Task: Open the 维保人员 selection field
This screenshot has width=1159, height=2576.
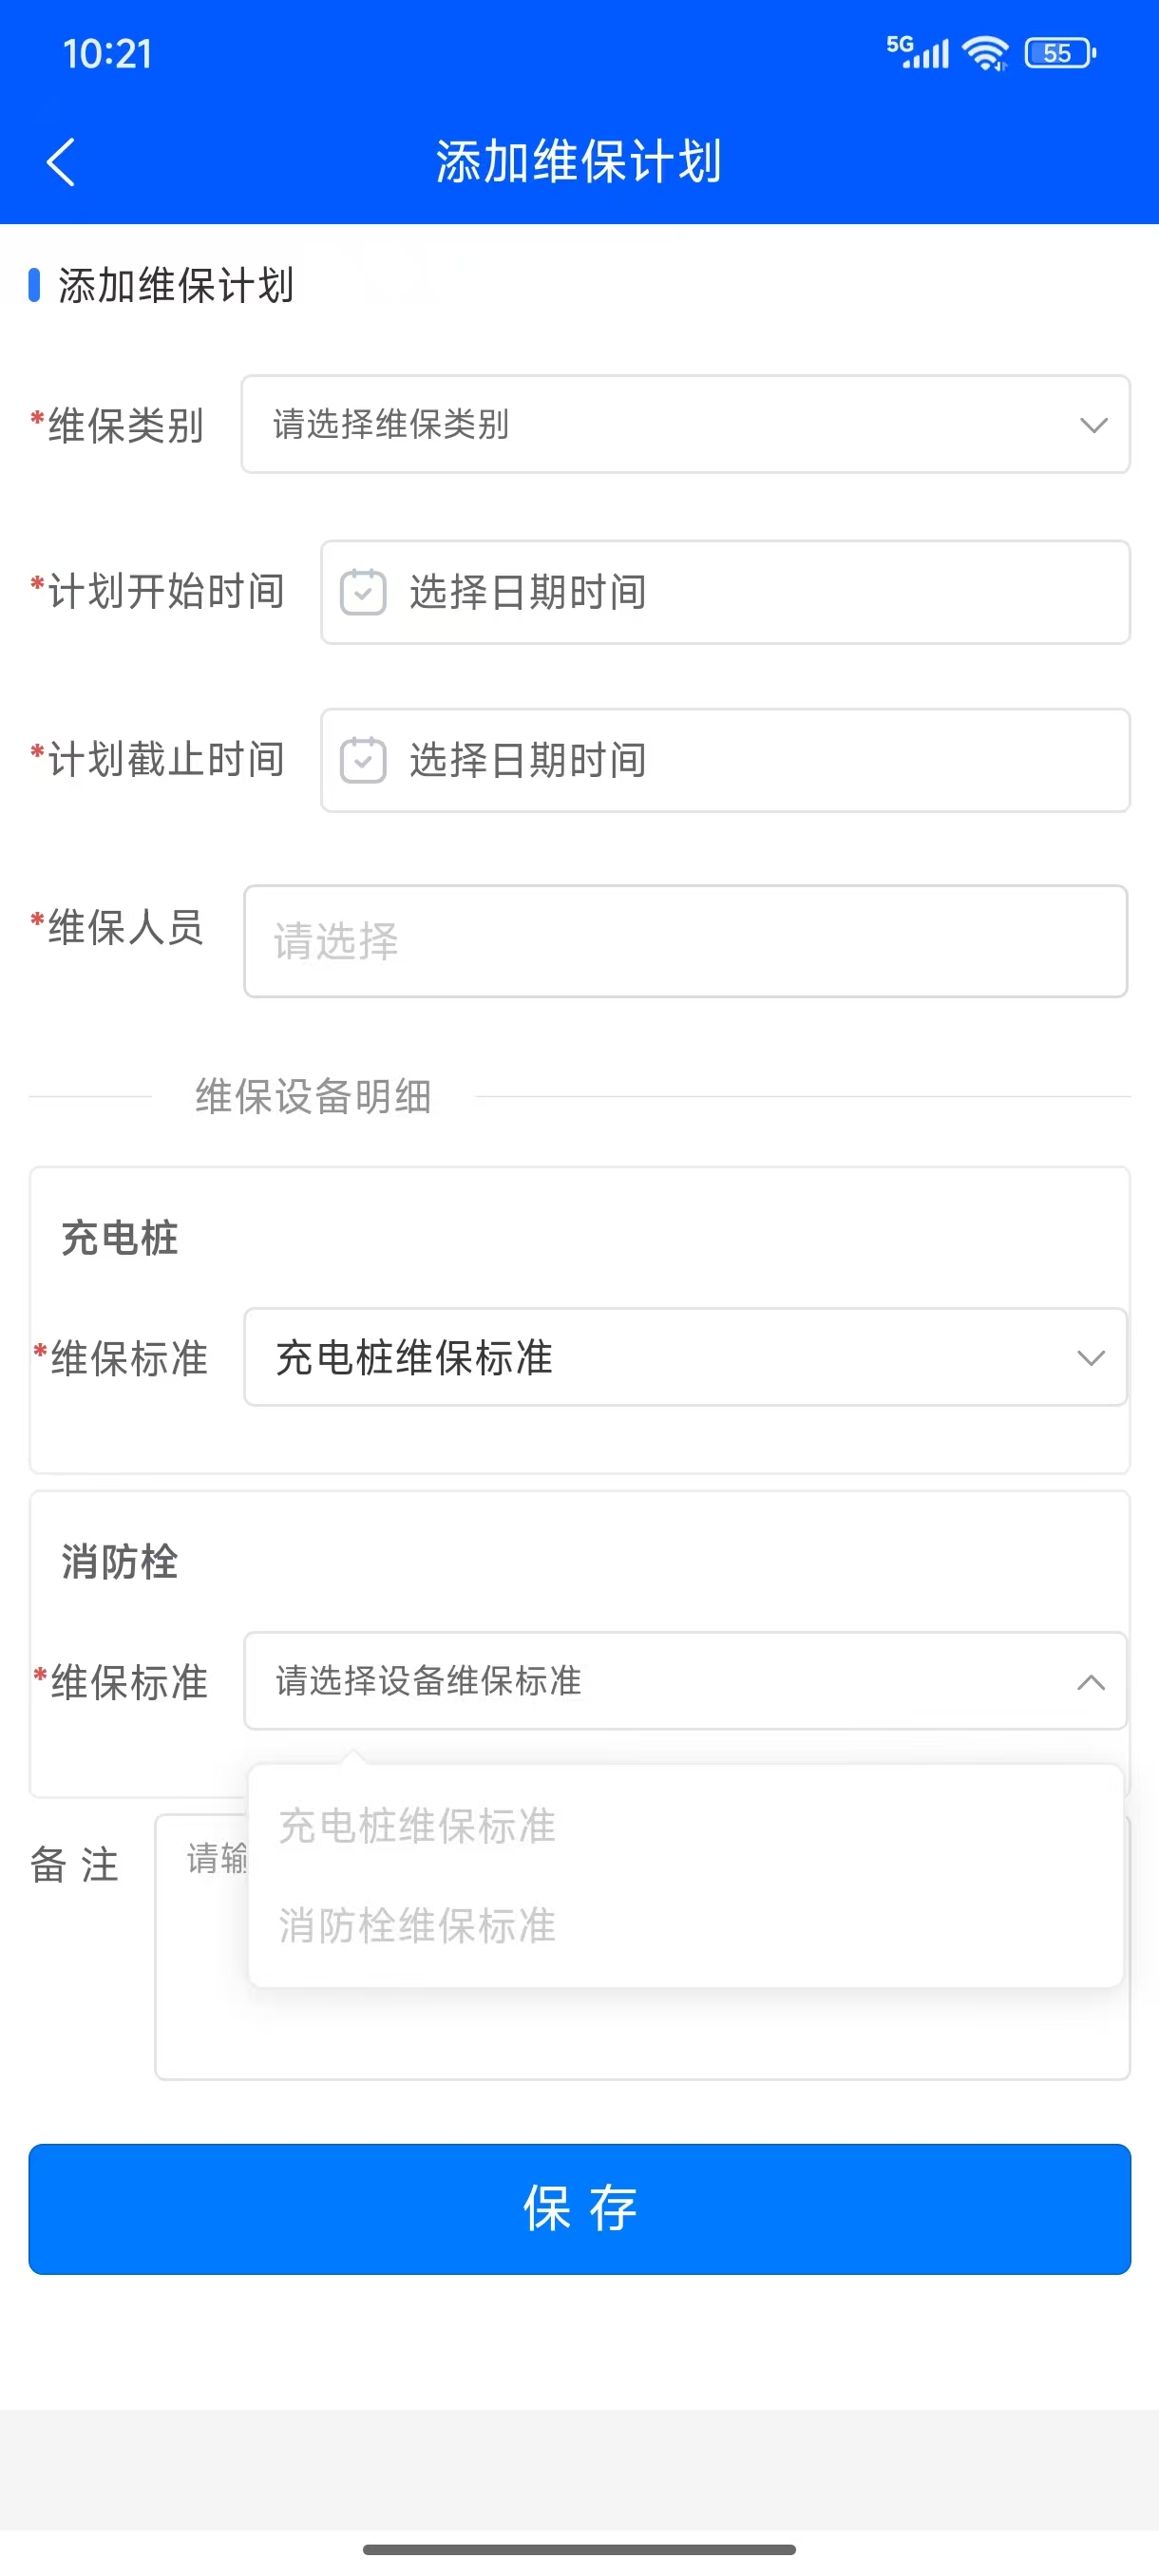Action: tap(685, 941)
